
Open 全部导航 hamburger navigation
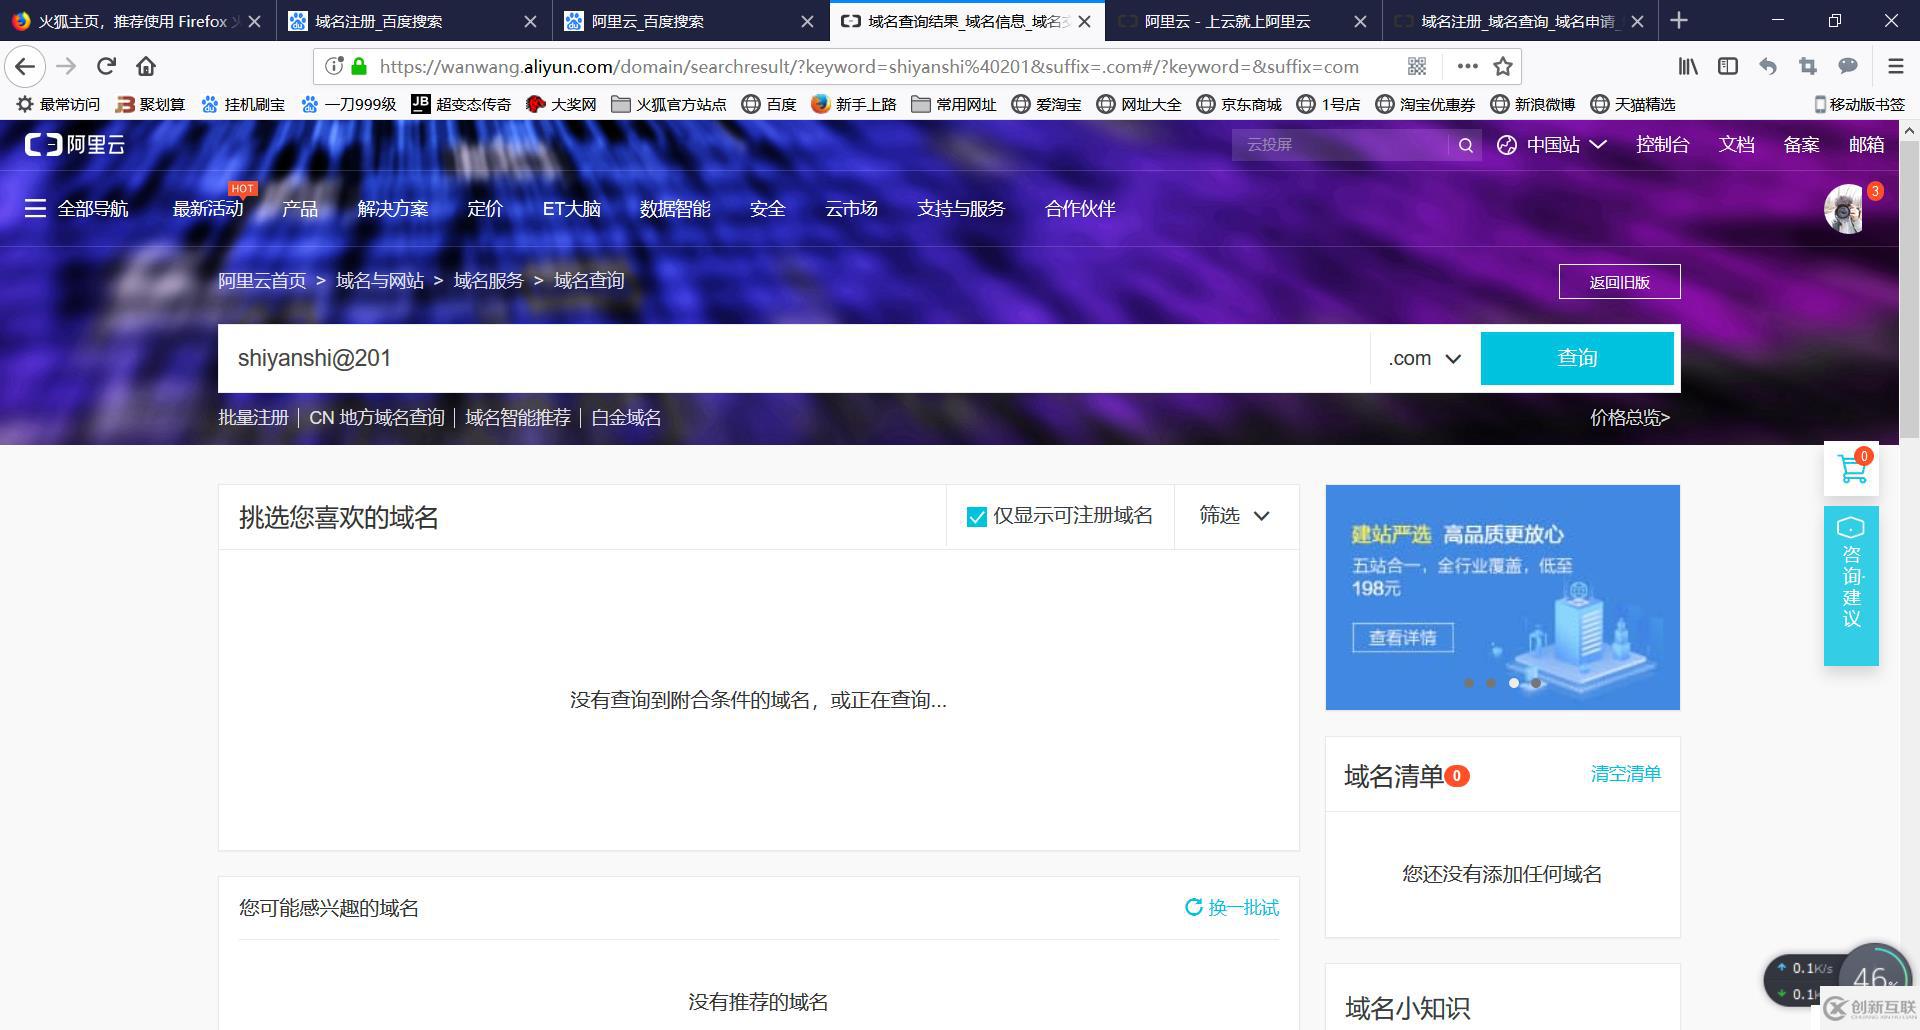click(x=76, y=208)
